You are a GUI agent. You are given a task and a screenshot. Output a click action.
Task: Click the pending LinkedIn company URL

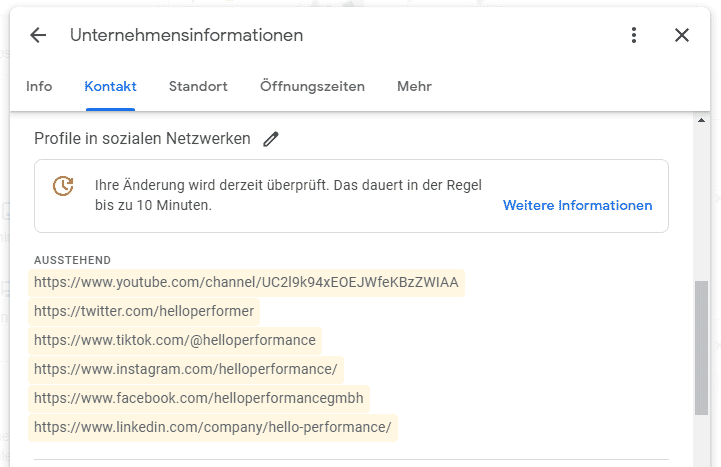coord(213,427)
